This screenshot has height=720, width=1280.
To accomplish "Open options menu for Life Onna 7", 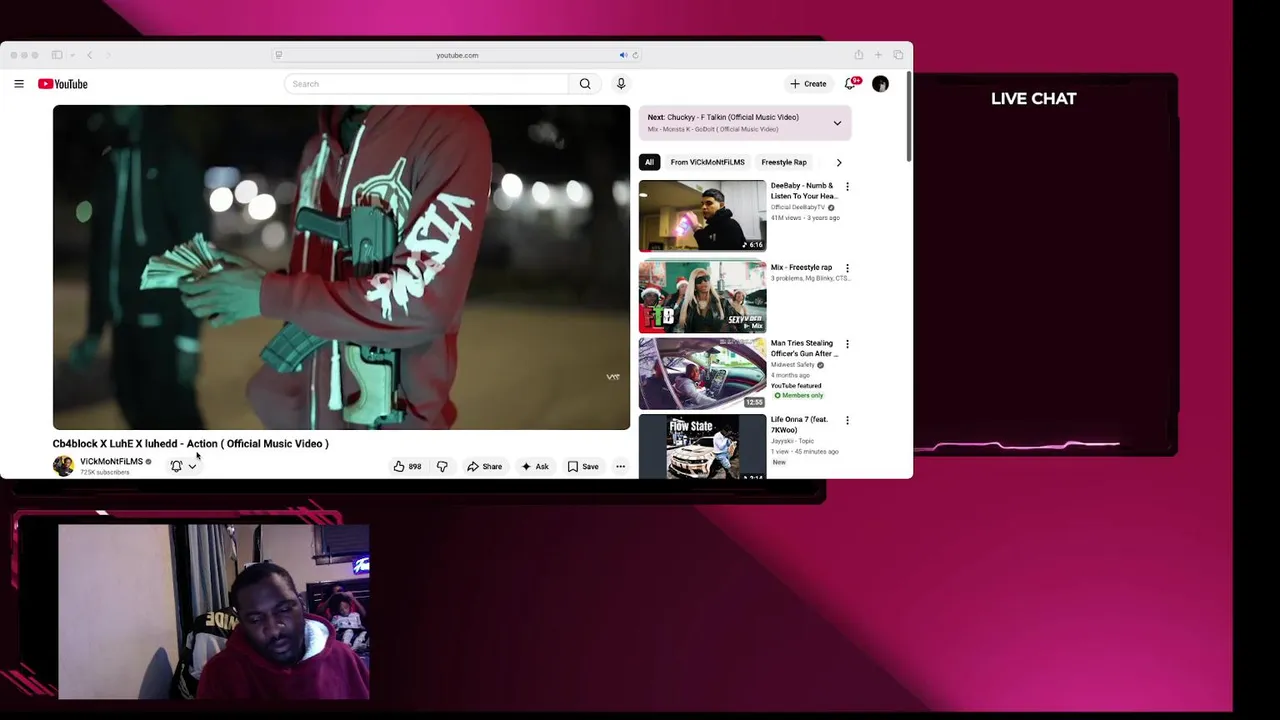I will click(x=847, y=421).
